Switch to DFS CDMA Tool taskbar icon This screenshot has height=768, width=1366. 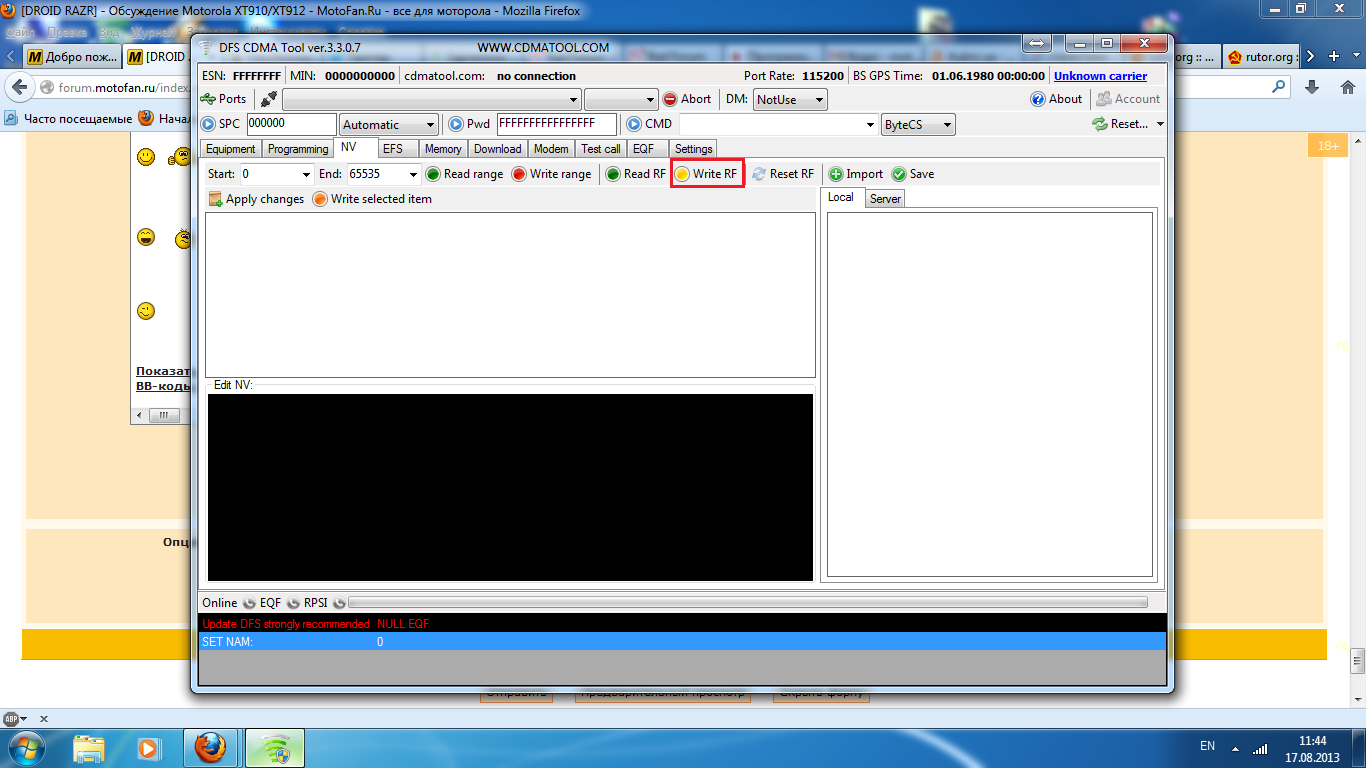[x=273, y=747]
